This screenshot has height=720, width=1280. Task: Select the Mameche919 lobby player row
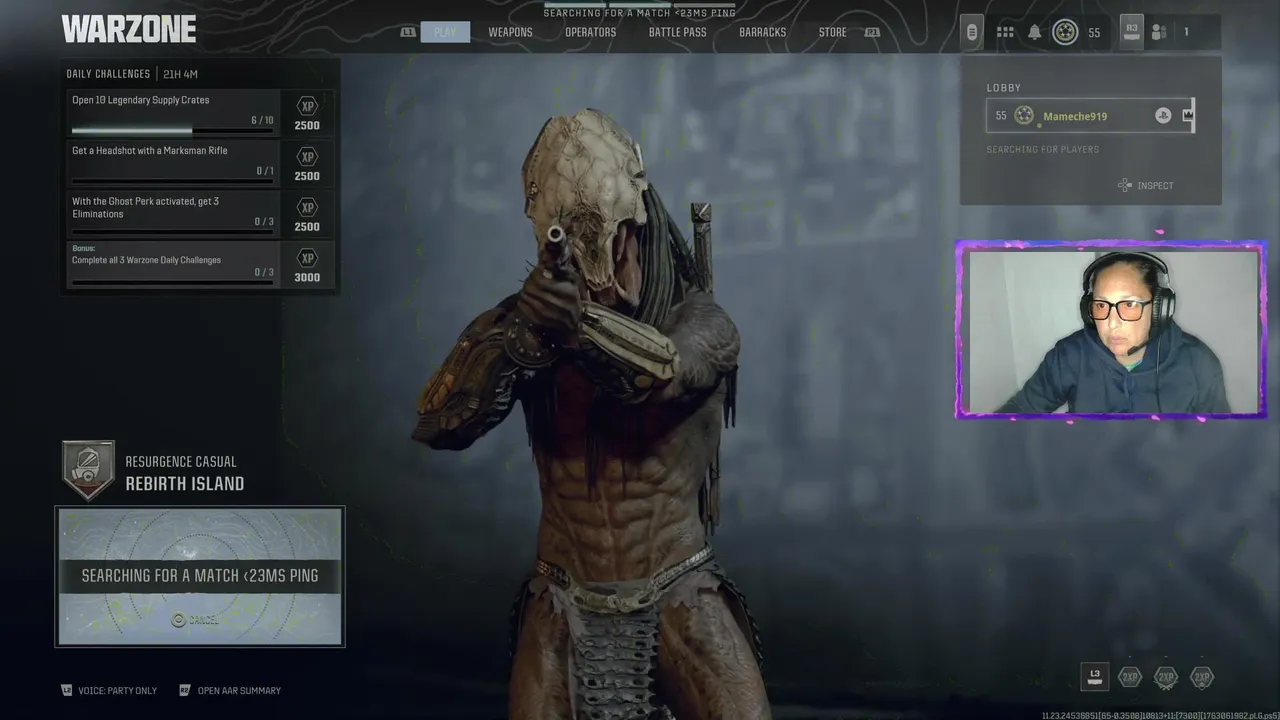1090,115
